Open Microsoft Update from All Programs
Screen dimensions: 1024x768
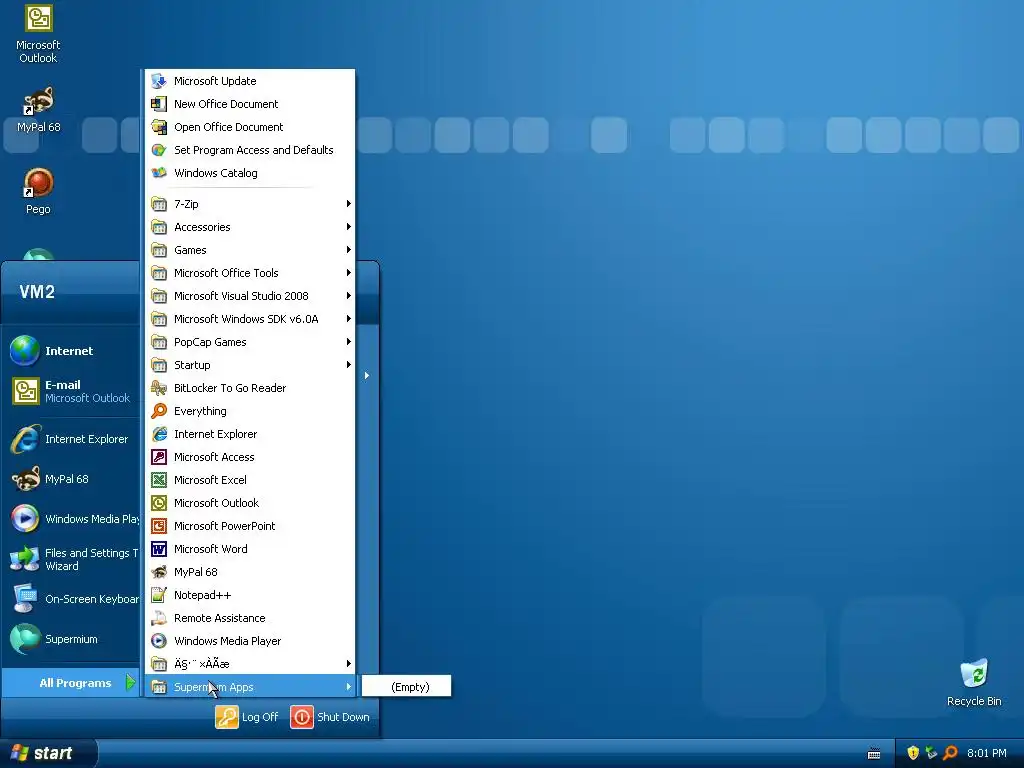[x=249, y=81]
